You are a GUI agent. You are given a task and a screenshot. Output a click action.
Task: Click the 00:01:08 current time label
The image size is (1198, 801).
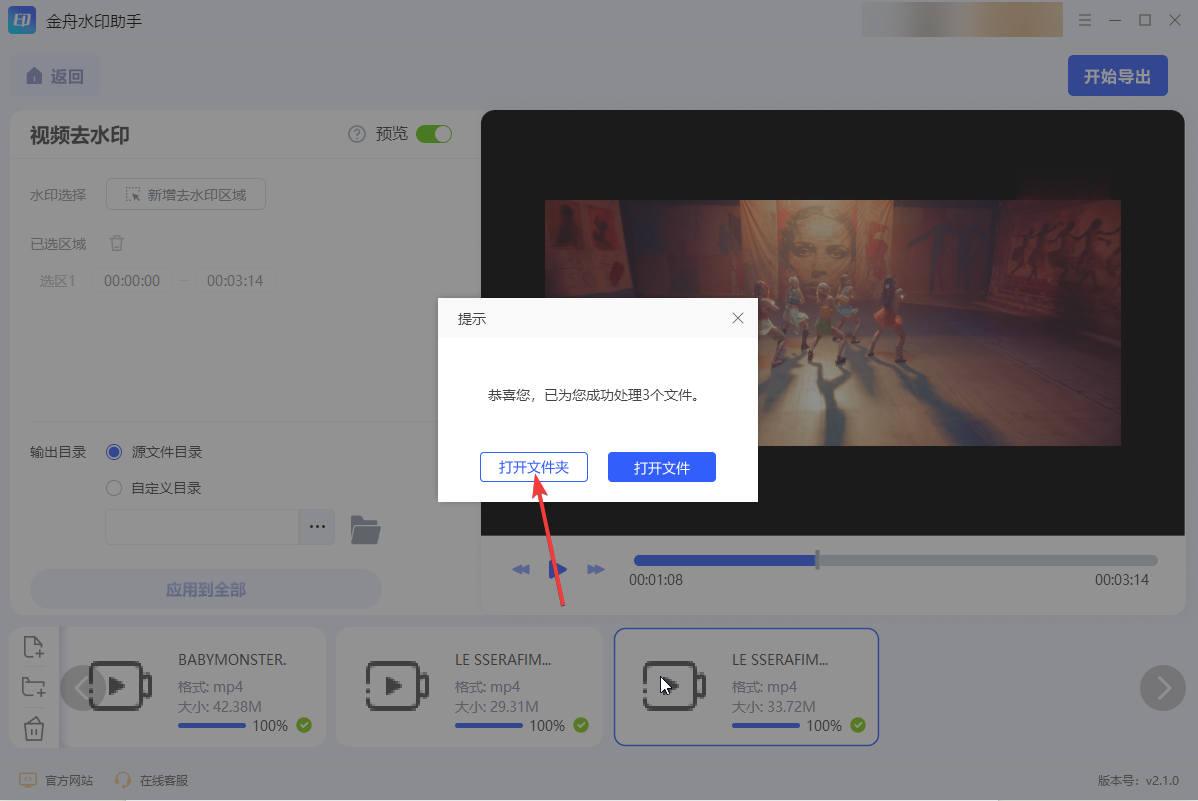(656, 579)
